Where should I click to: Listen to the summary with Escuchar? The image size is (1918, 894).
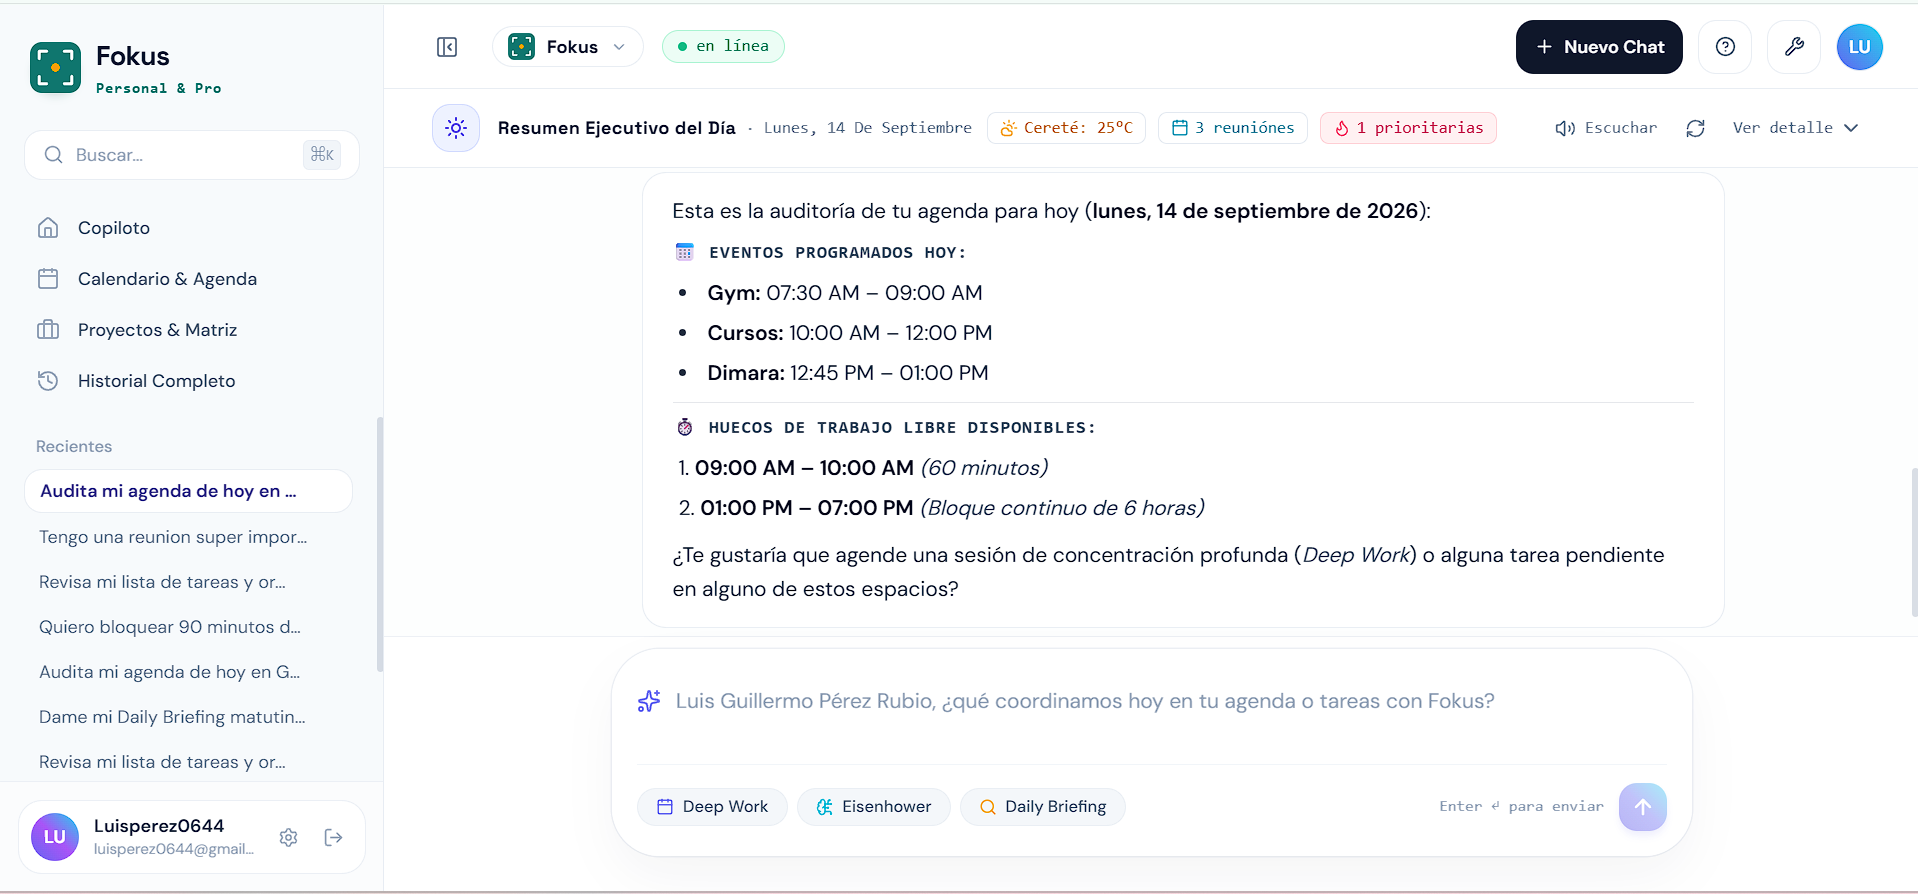tap(1606, 128)
